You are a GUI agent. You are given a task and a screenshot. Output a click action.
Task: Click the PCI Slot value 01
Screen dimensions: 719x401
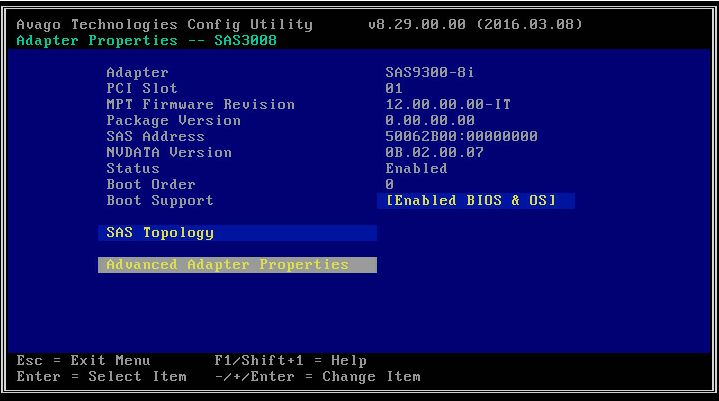click(394, 88)
